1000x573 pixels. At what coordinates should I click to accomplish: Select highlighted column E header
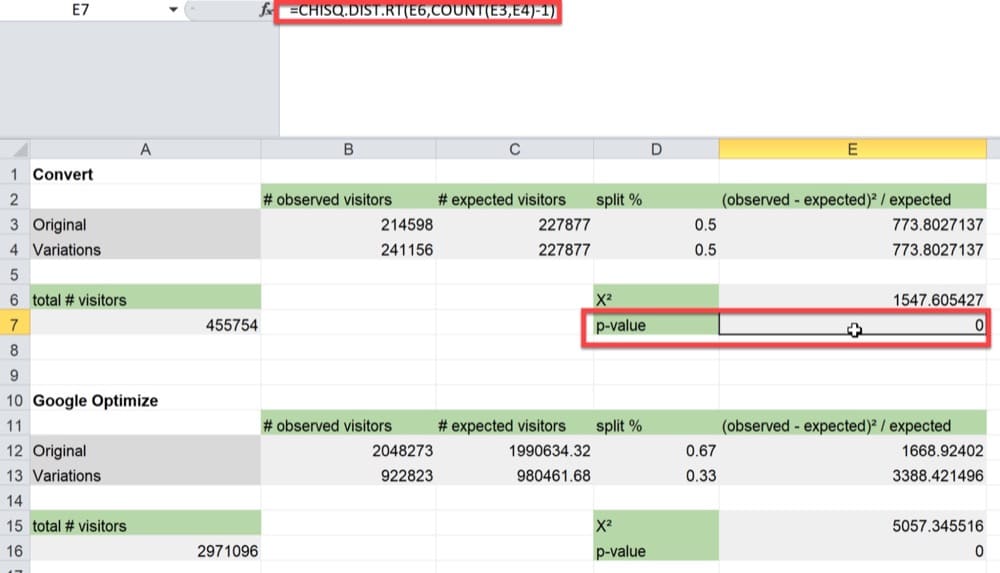click(x=852, y=149)
